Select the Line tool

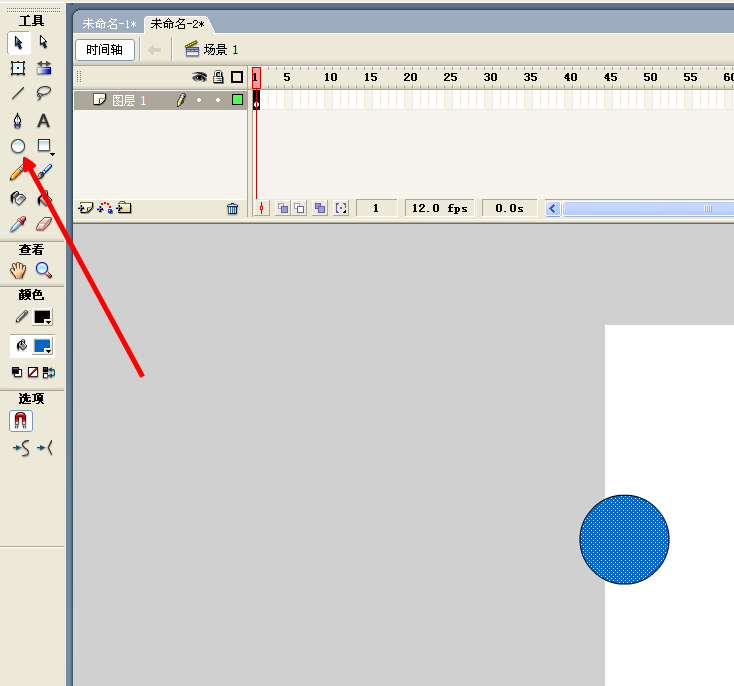click(x=18, y=93)
